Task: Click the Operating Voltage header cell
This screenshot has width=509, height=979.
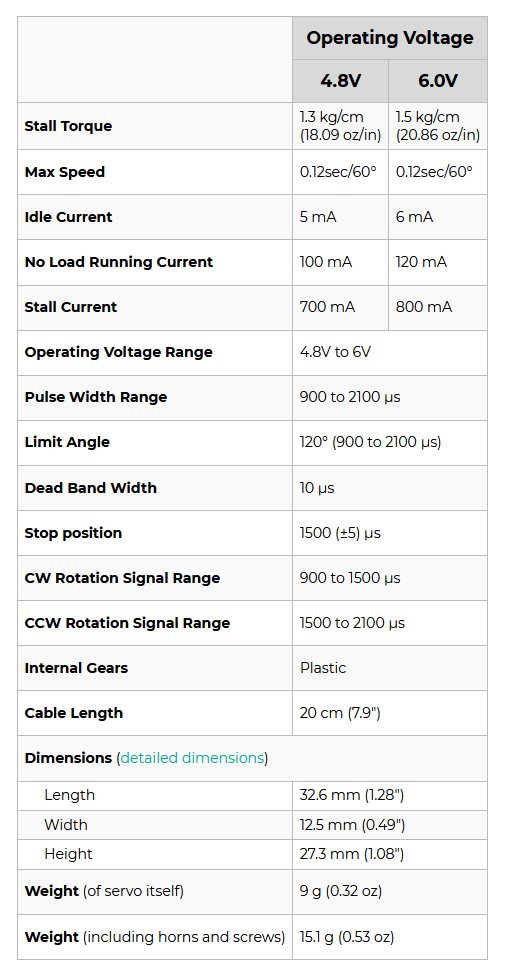Action: click(x=390, y=38)
